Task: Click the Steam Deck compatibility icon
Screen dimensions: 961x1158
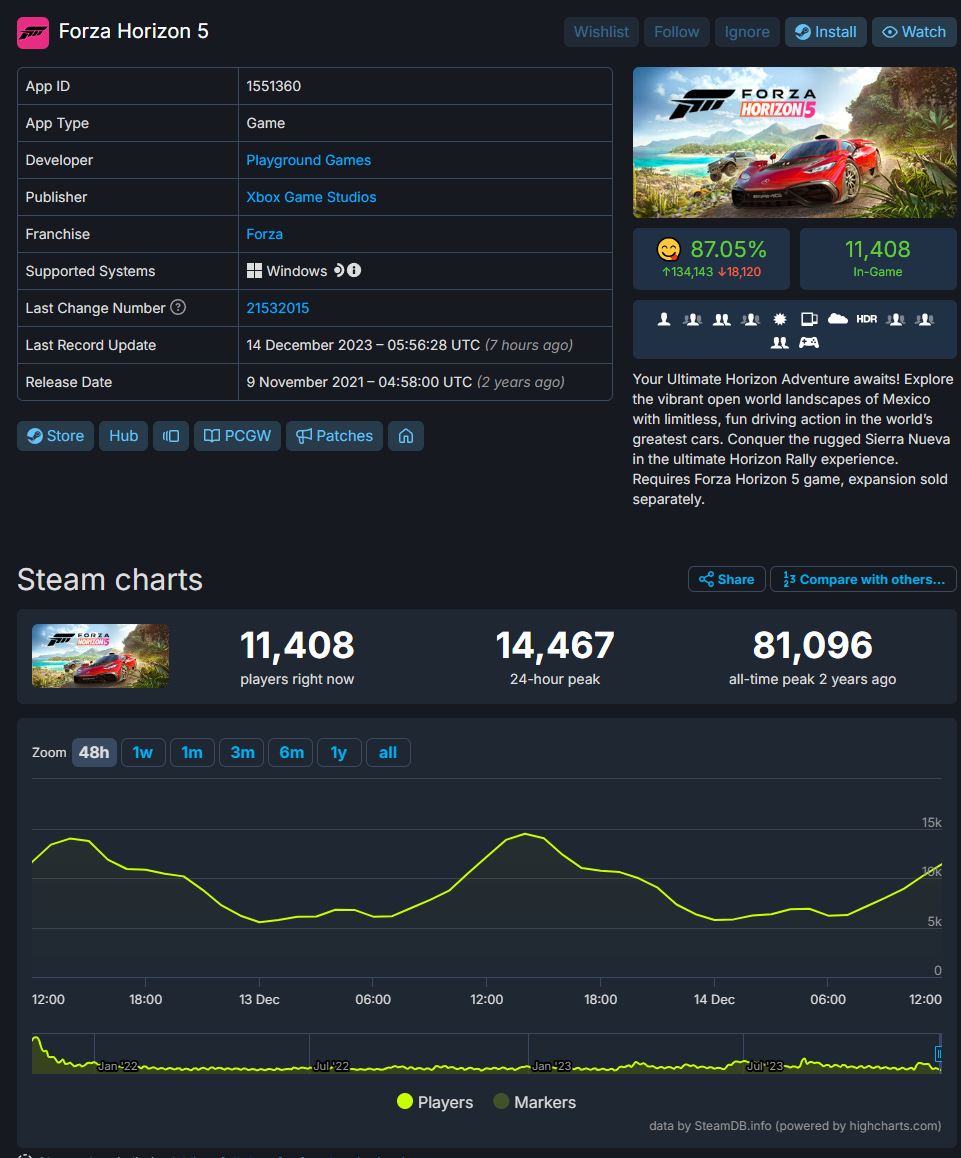Action: [339, 270]
